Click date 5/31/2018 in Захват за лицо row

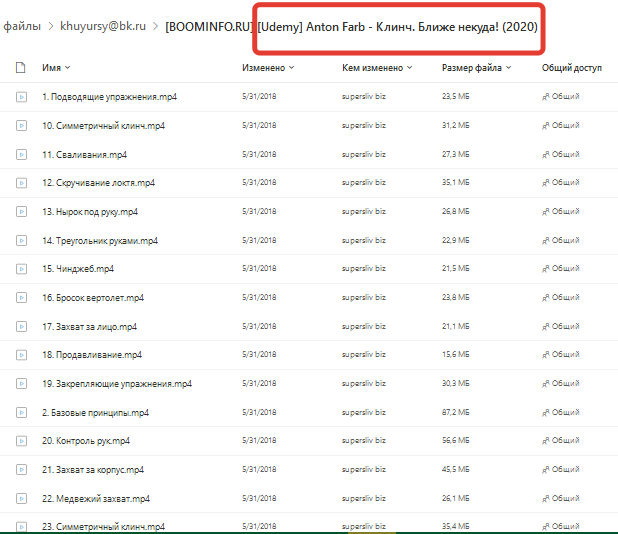click(x=259, y=326)
